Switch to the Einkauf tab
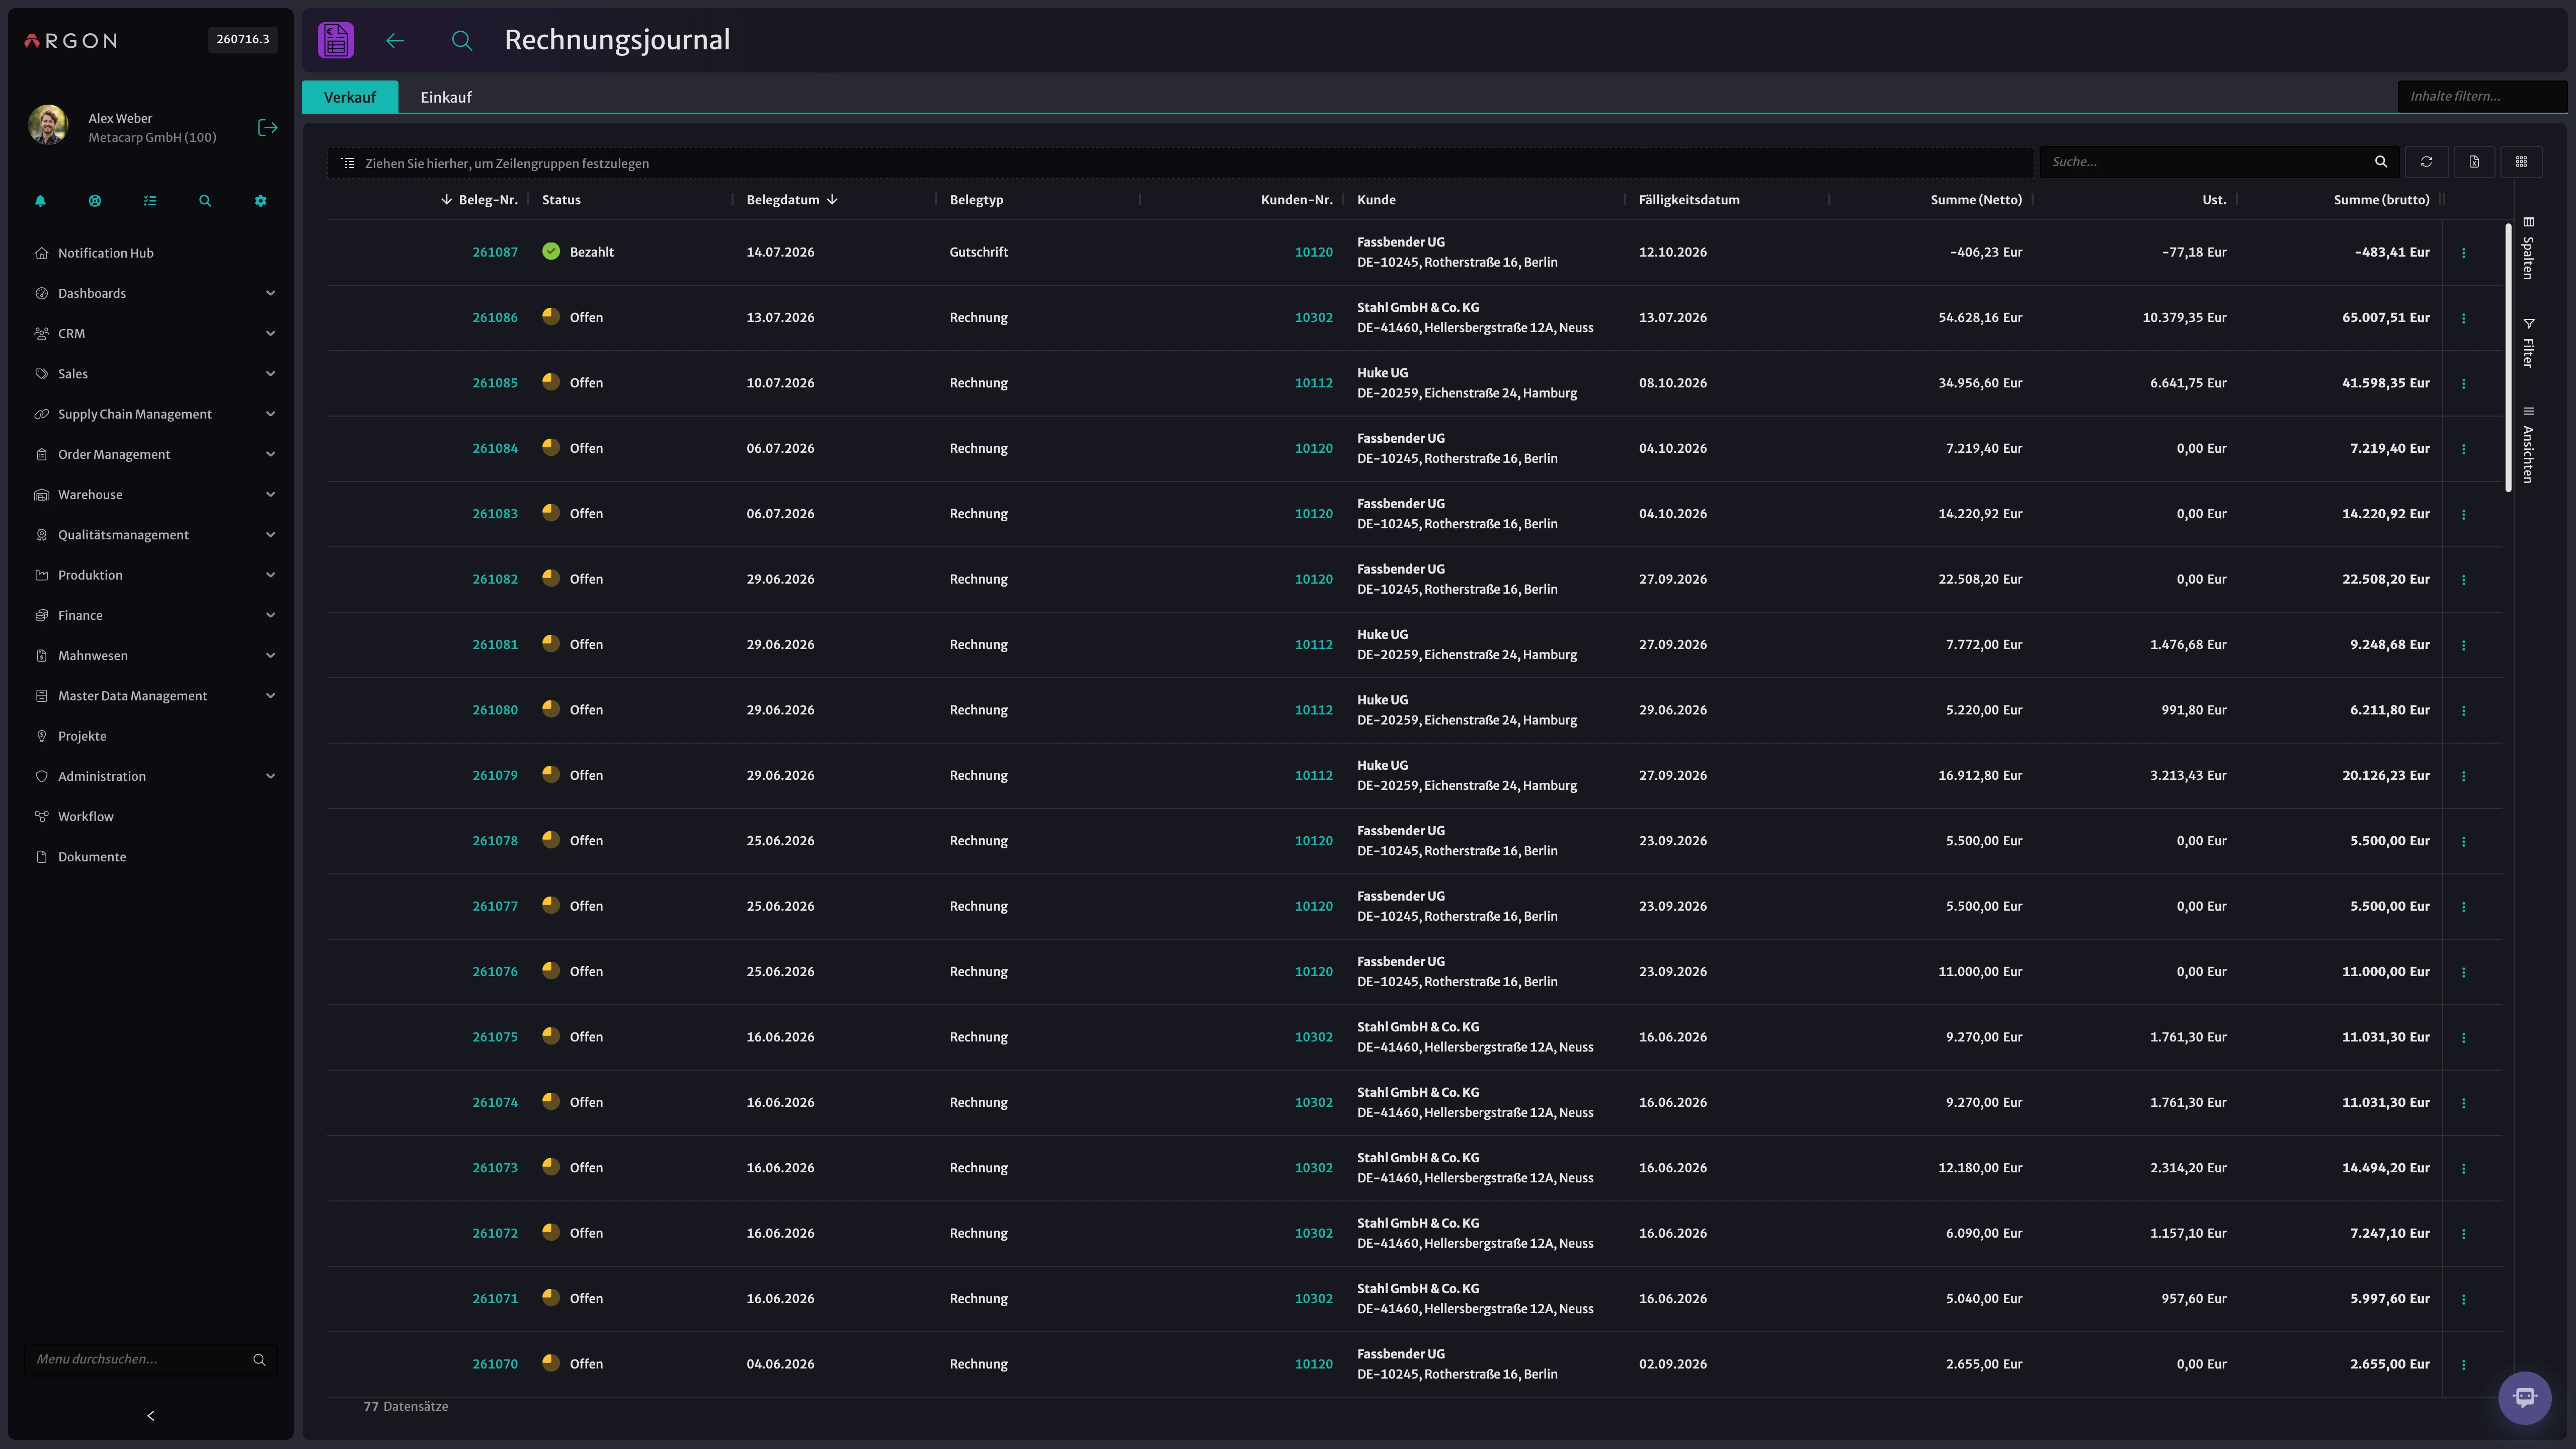 446,97
